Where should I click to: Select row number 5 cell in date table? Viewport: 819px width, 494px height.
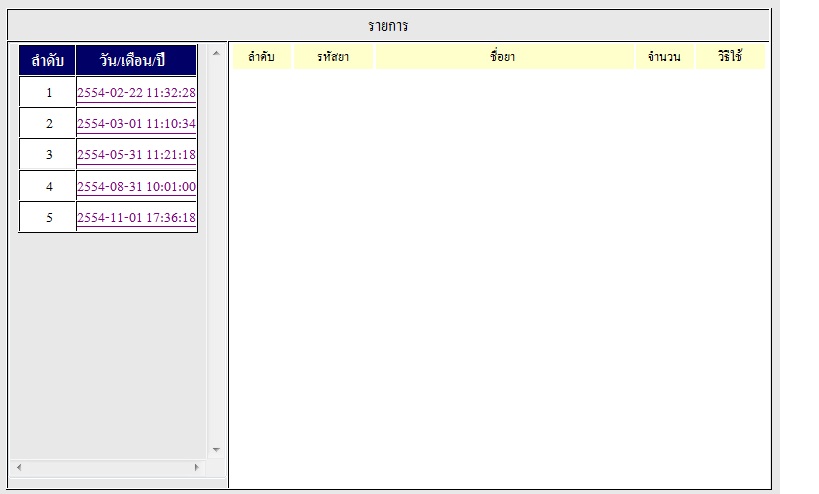click(48, 217)
